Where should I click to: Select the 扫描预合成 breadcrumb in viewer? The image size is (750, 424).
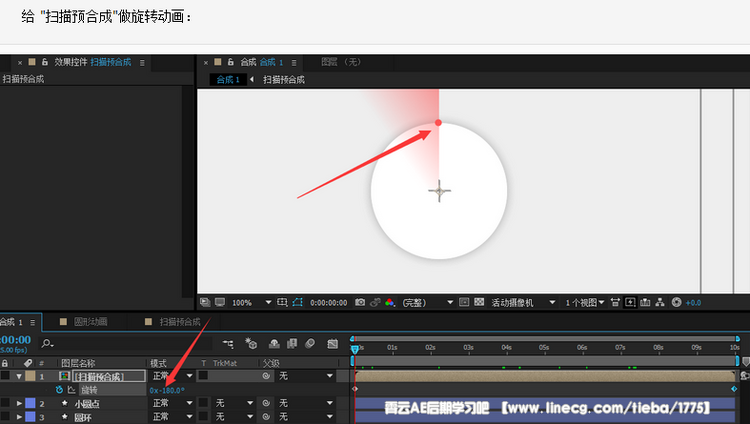click(x=284, y=79)
